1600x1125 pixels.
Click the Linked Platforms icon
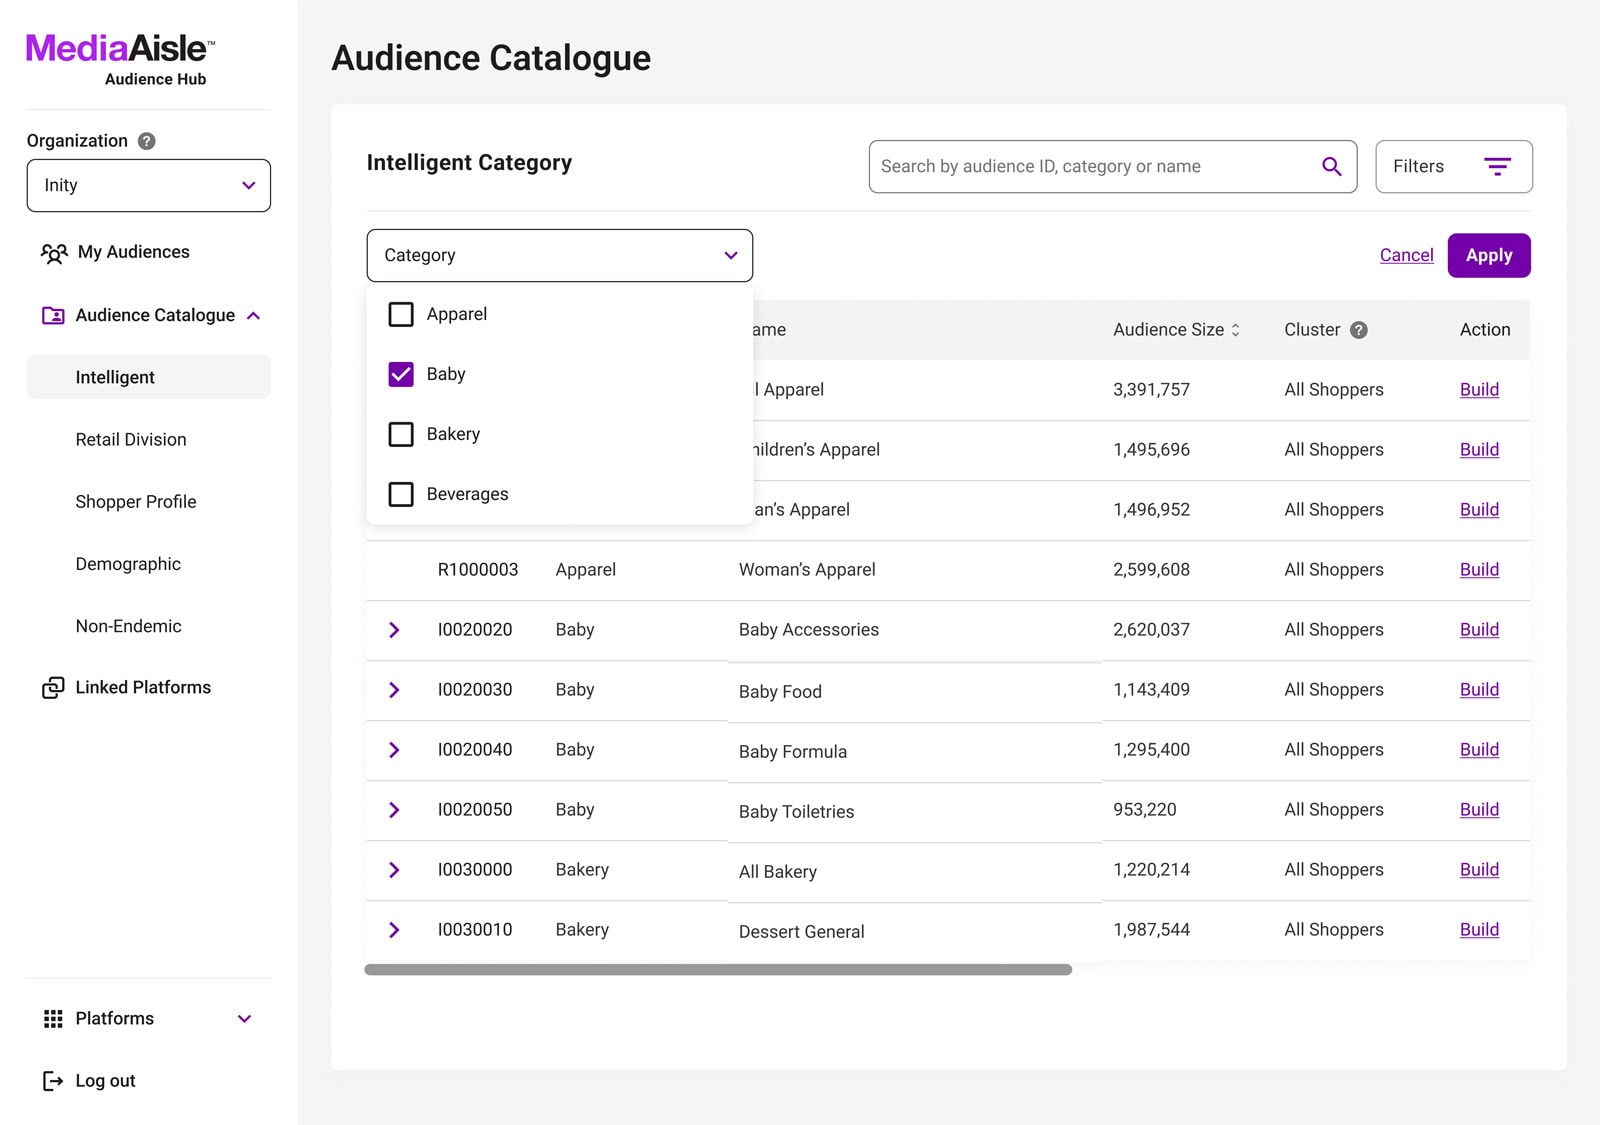(53, 688)
